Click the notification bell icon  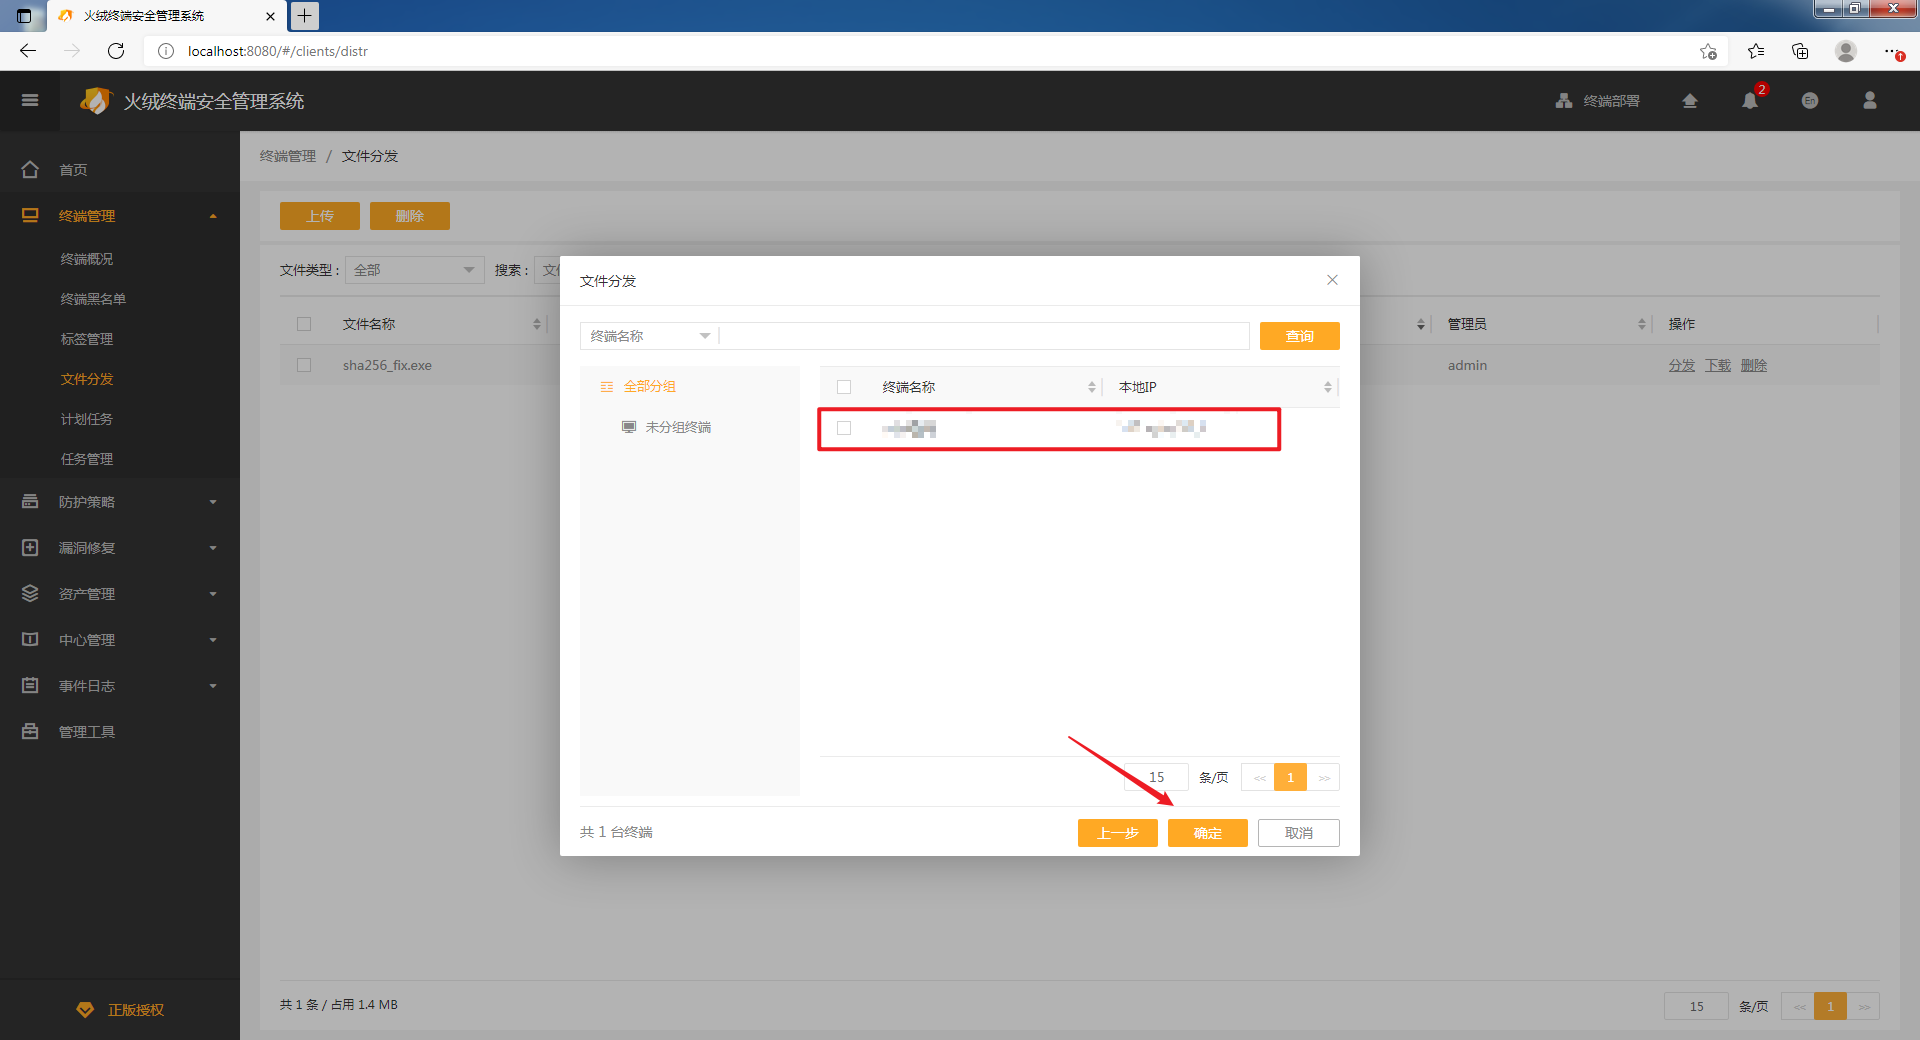click(x=1750, y=101)
